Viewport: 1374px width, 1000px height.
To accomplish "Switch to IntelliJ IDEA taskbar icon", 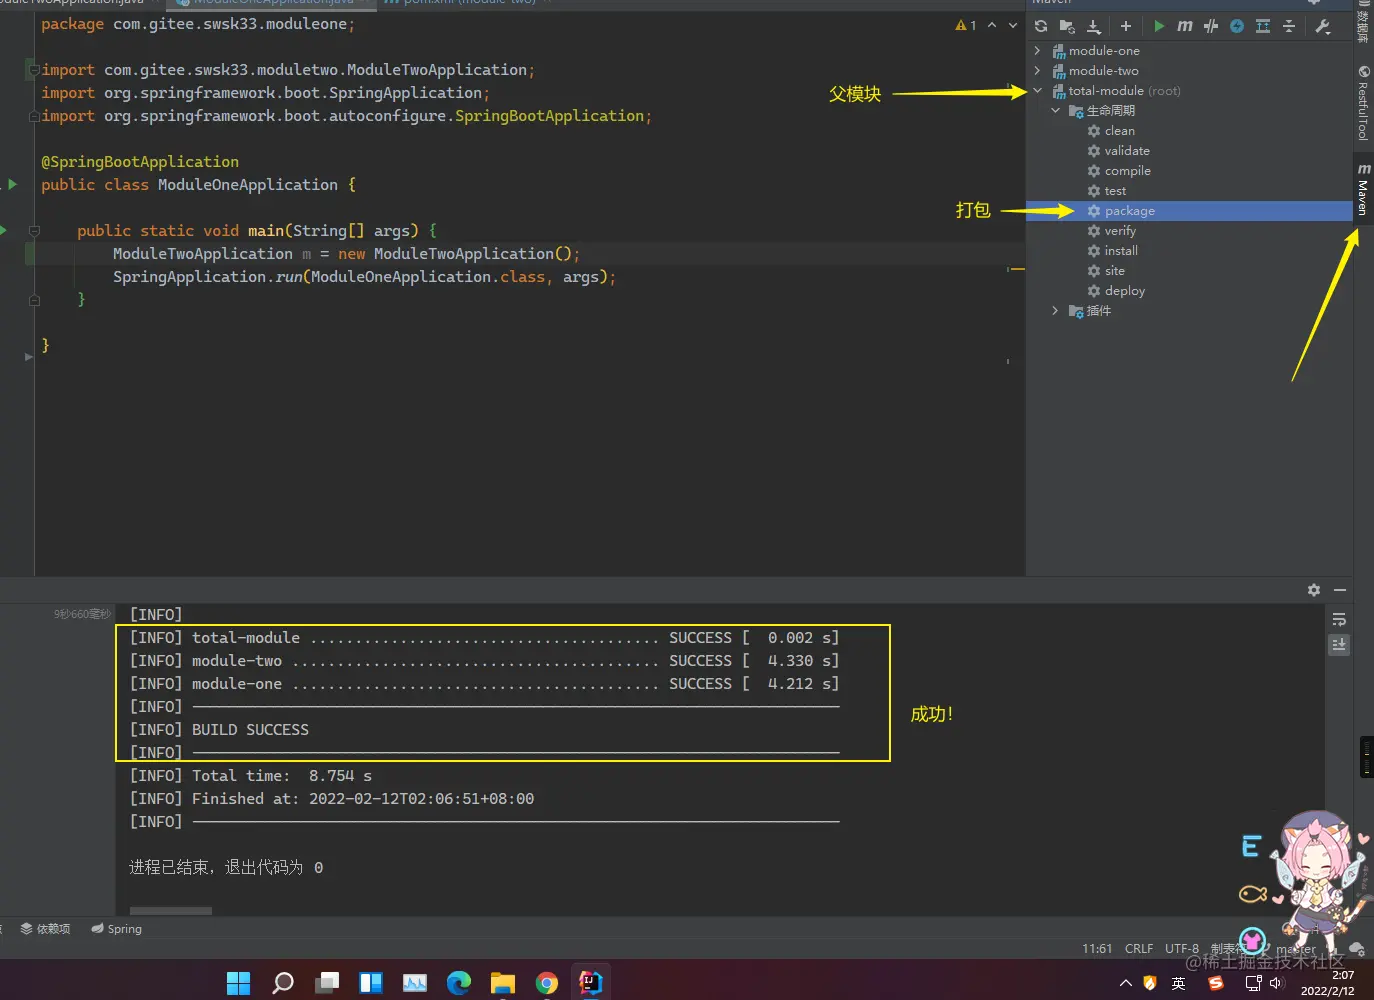I will [591, 983].
